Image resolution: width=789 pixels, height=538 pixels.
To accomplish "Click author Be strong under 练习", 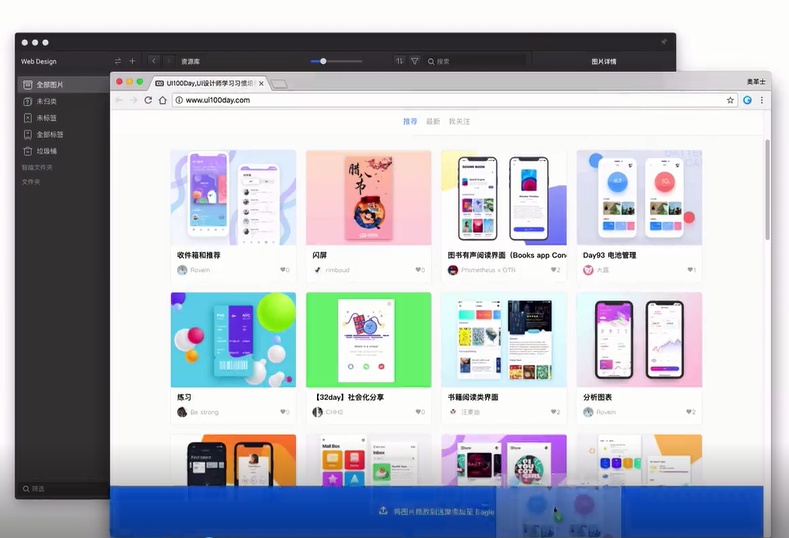I will pyautogui.click(x=204, y=412).
